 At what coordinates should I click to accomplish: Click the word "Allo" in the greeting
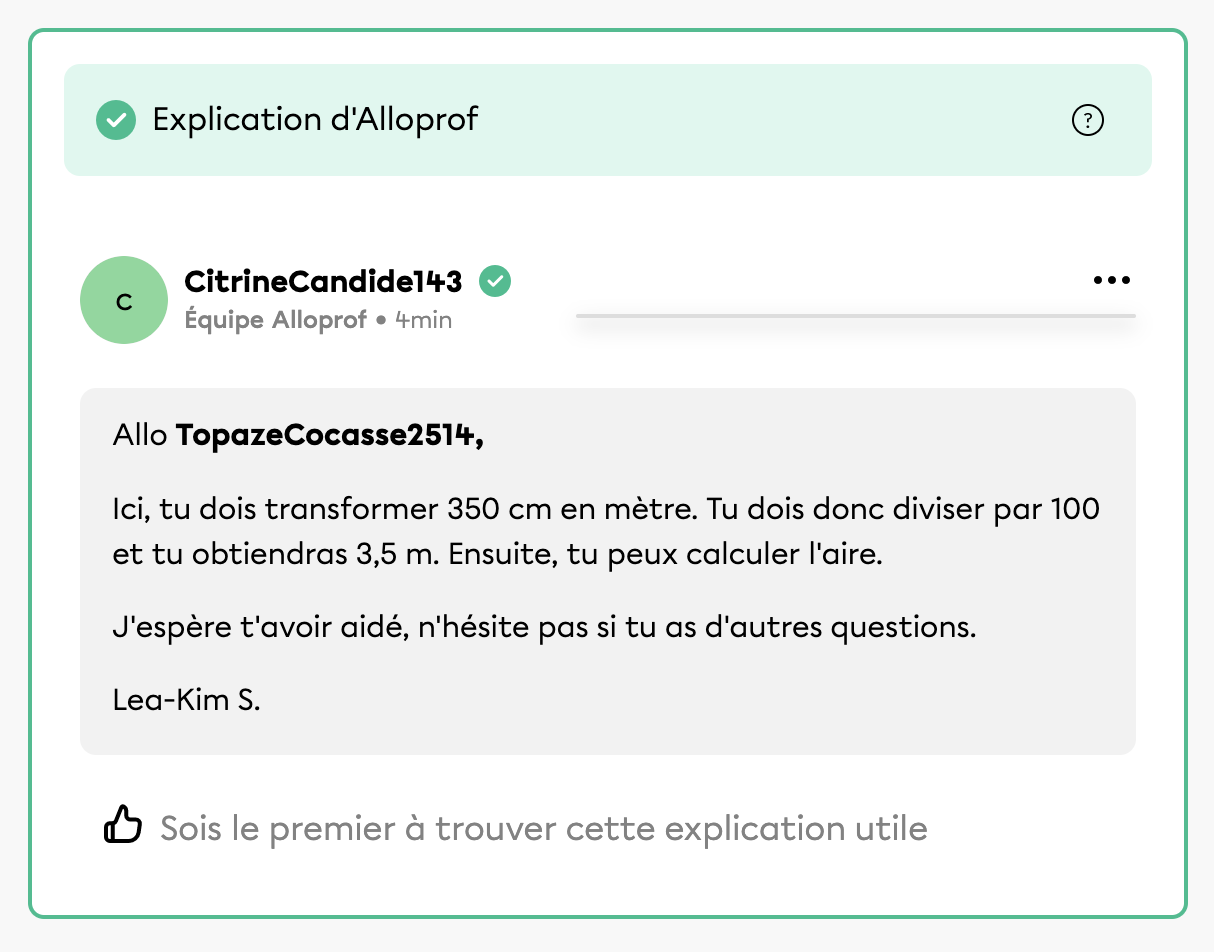pyautogui.click(x=140, y=436)
